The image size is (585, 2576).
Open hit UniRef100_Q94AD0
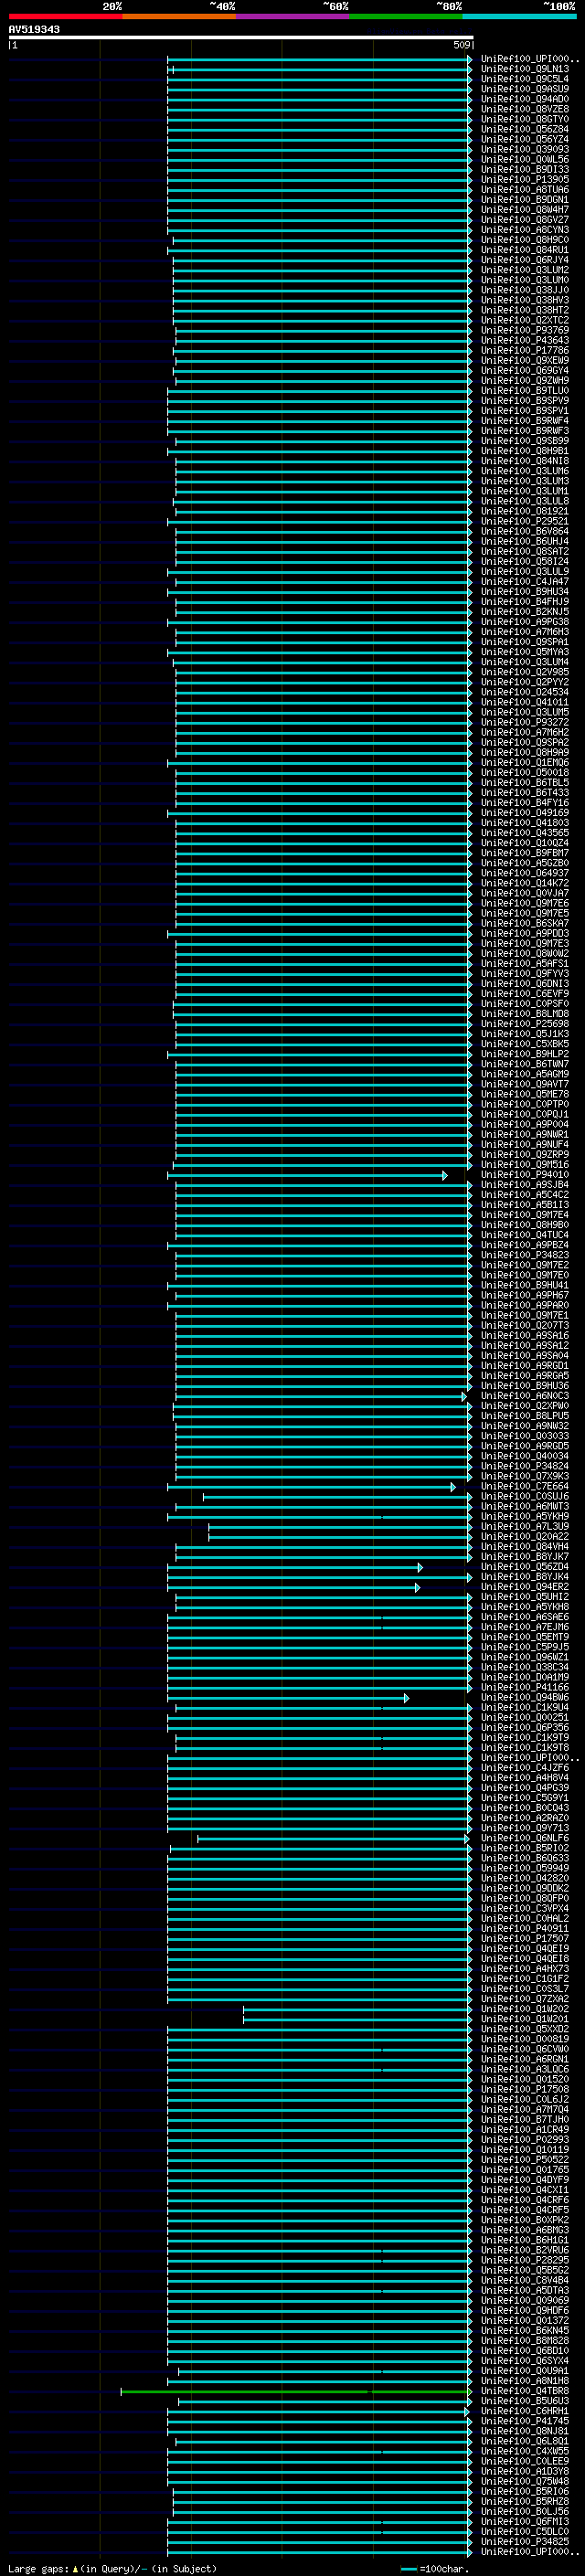pyautogui.click(x=524, y=99)
